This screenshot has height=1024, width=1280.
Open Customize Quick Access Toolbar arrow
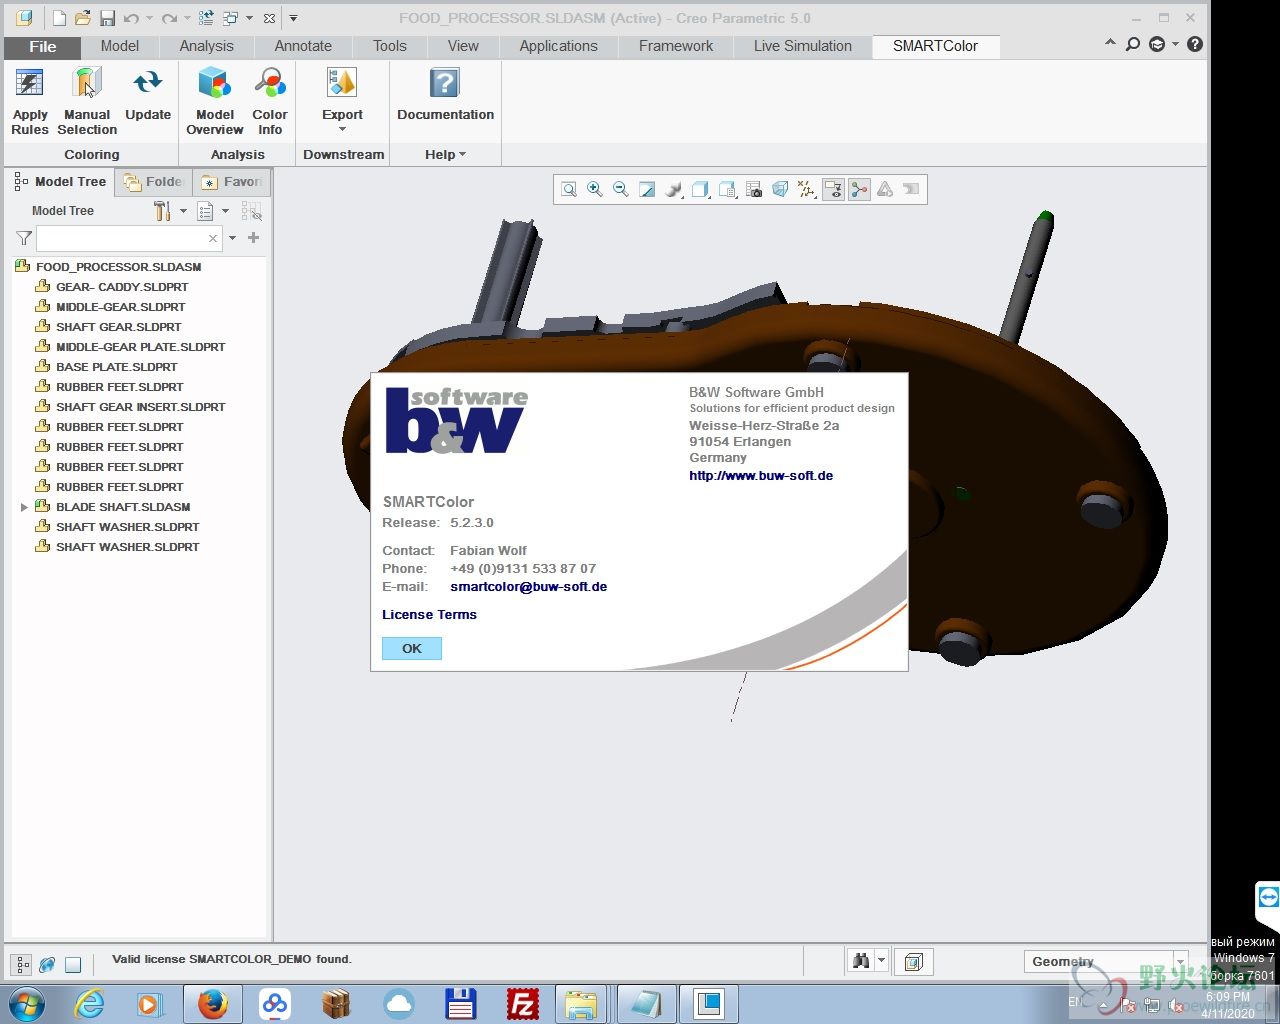tap(293, 18)
